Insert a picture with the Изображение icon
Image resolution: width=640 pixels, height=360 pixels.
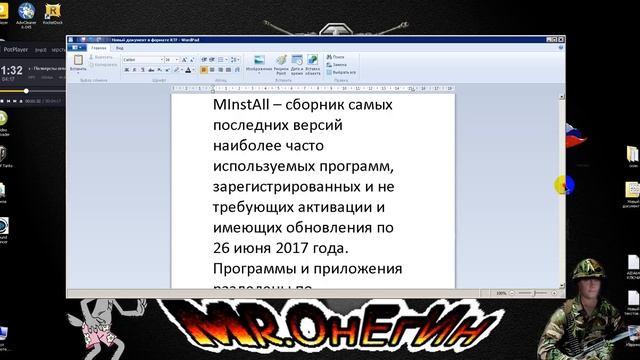click(x=259, y=60)
